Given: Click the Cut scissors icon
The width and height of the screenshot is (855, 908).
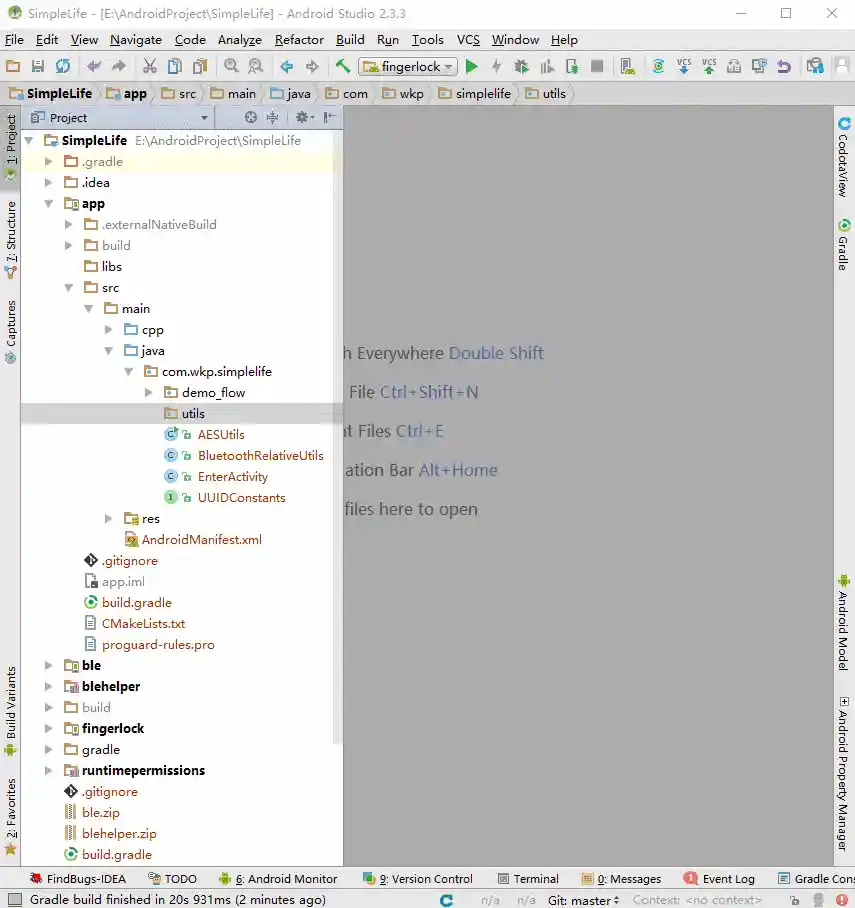Looking at the screenshot, I should [x=149, y=67].
